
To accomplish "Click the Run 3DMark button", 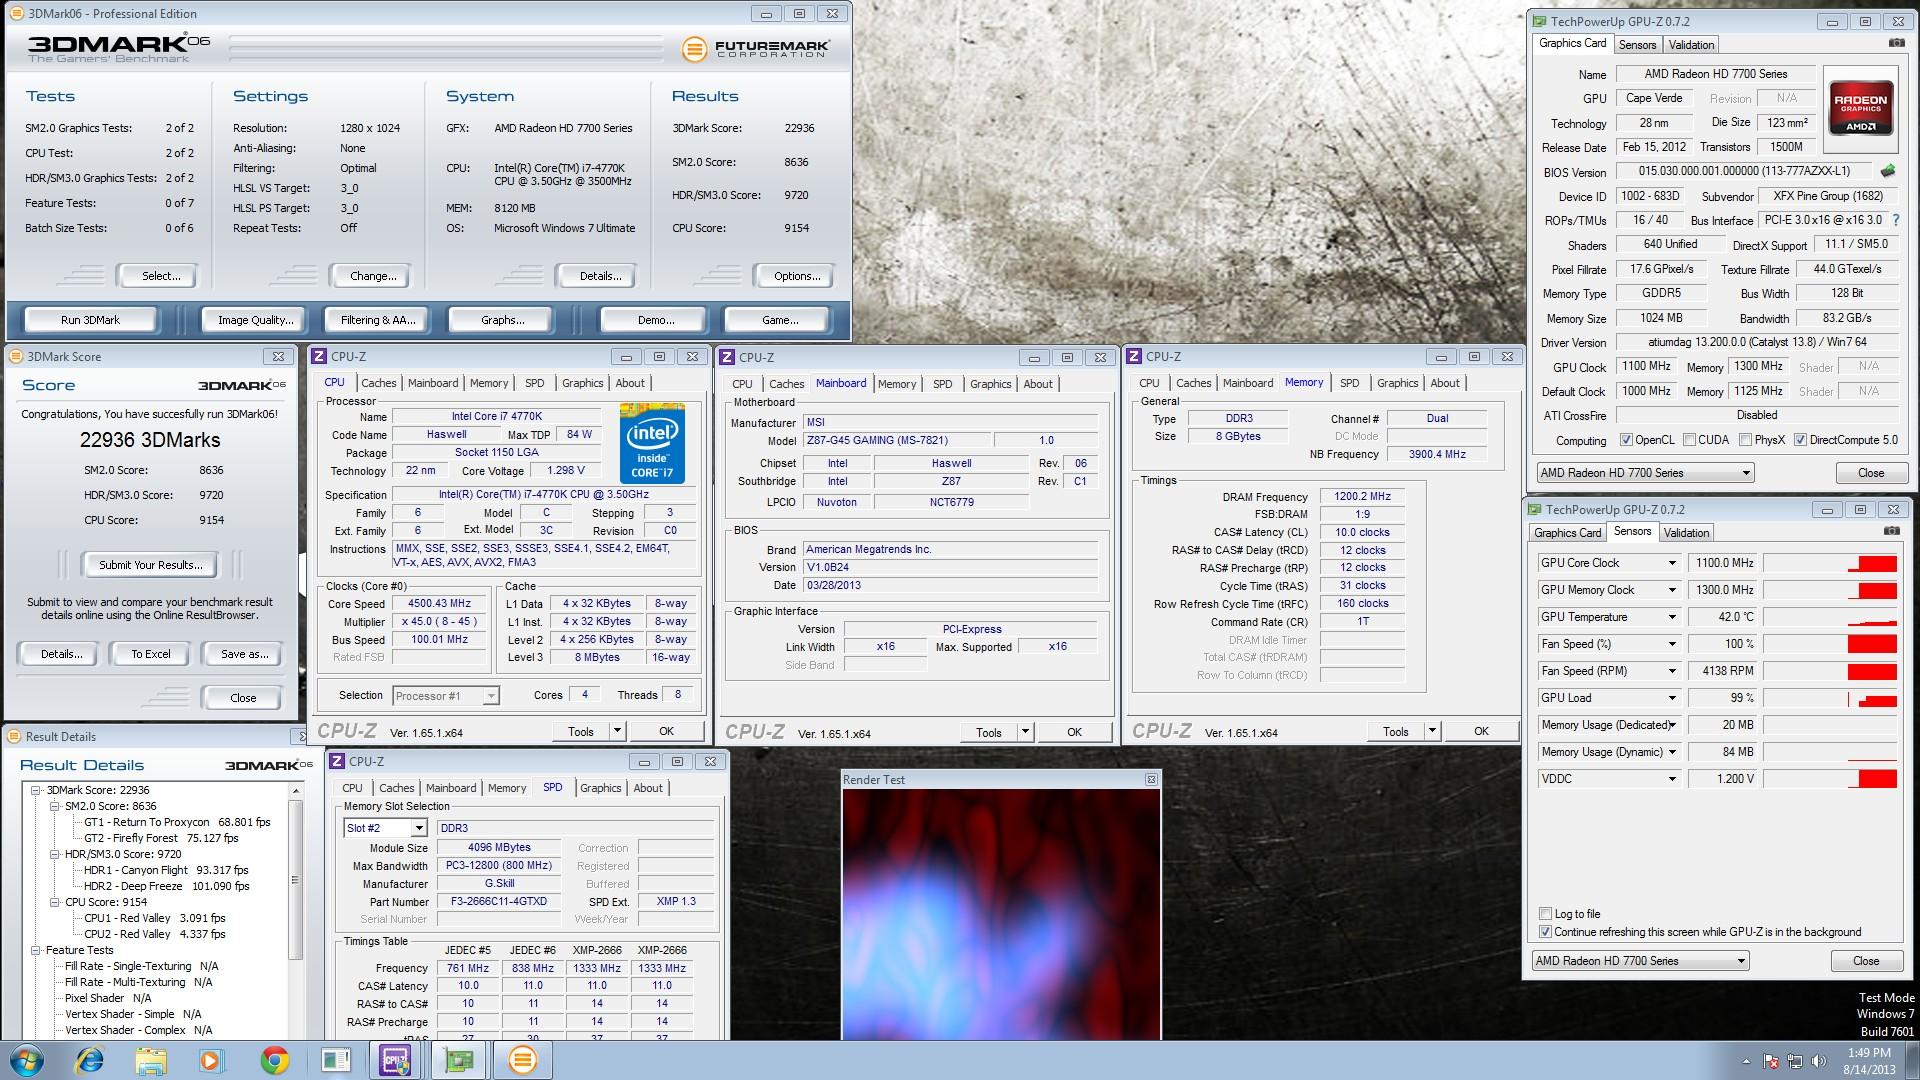I will 90,320.
